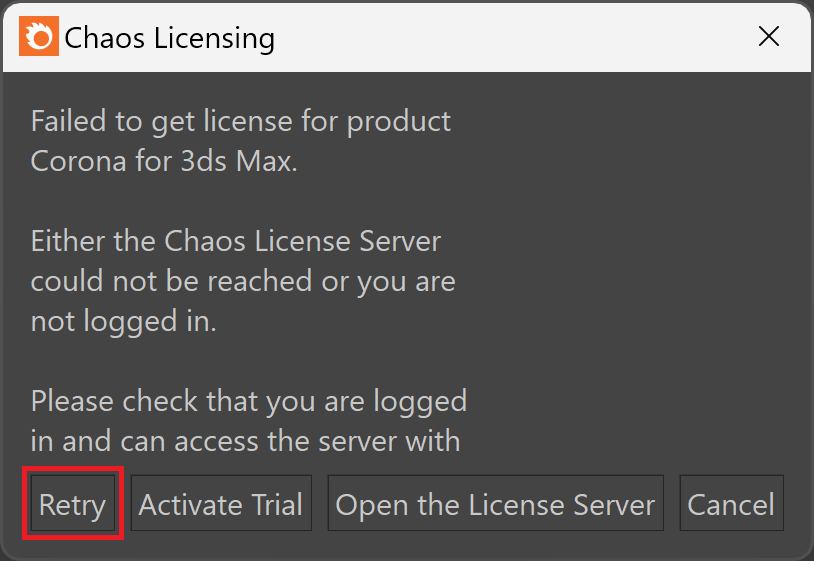Screen dimensions: 814x561
Task: Click the orange Chaos logo icon
Action: tap(39, 36)
